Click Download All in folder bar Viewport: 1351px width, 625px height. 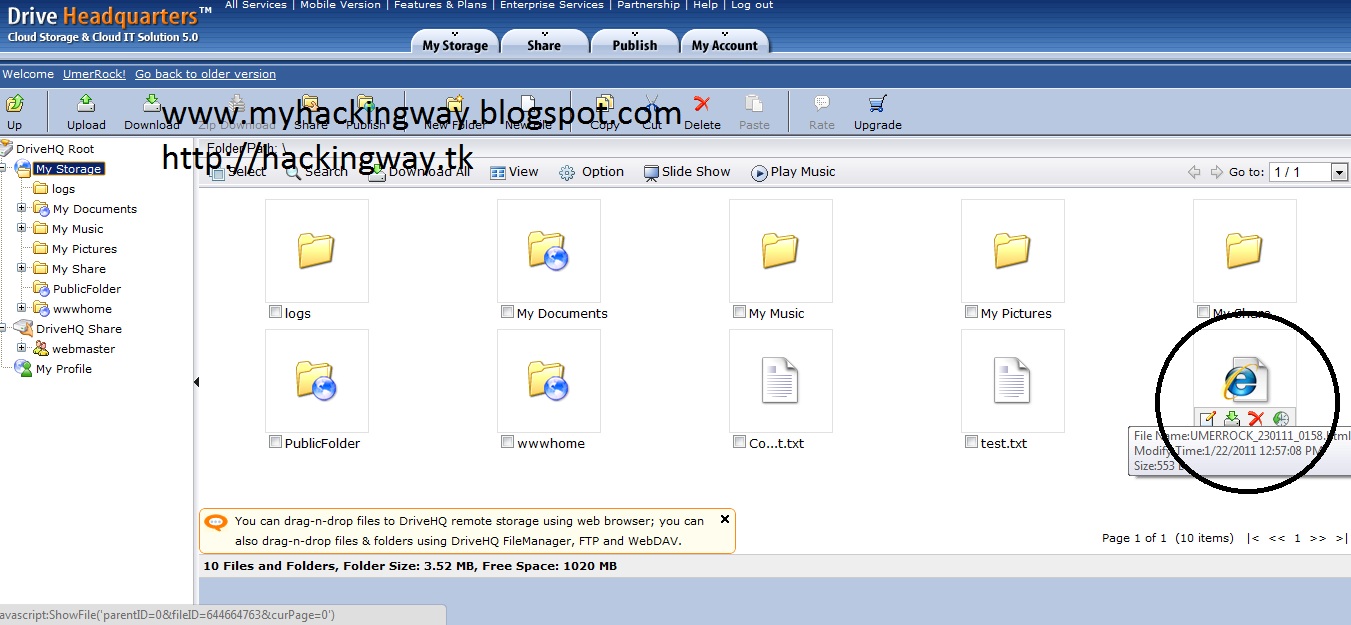[420, 172]
